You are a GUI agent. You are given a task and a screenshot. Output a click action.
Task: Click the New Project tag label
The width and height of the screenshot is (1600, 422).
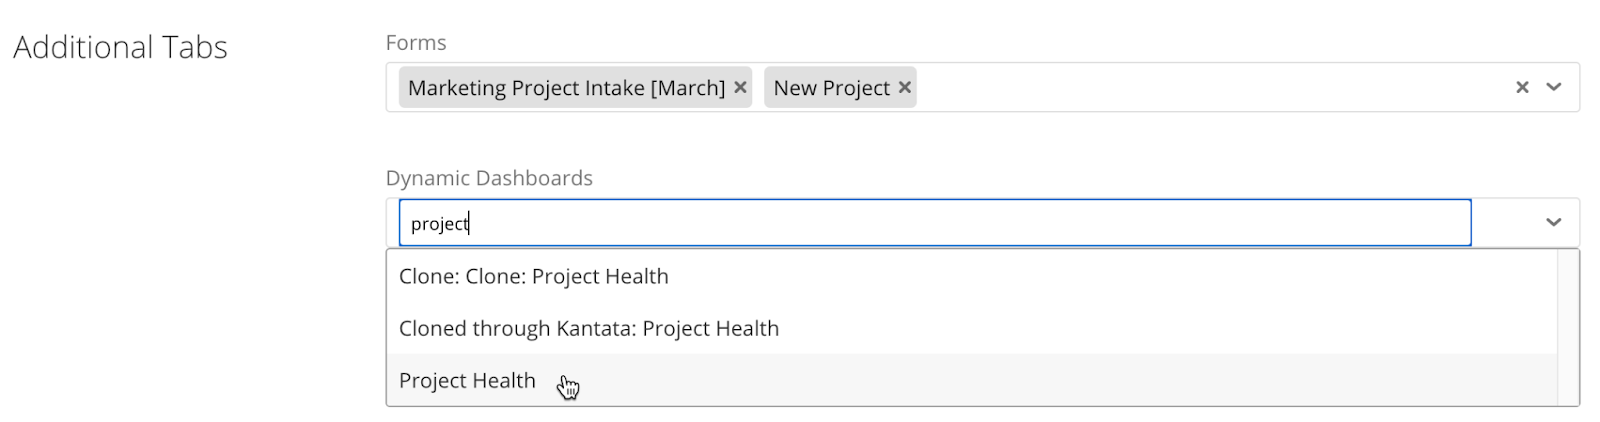(x=831, y=88)
